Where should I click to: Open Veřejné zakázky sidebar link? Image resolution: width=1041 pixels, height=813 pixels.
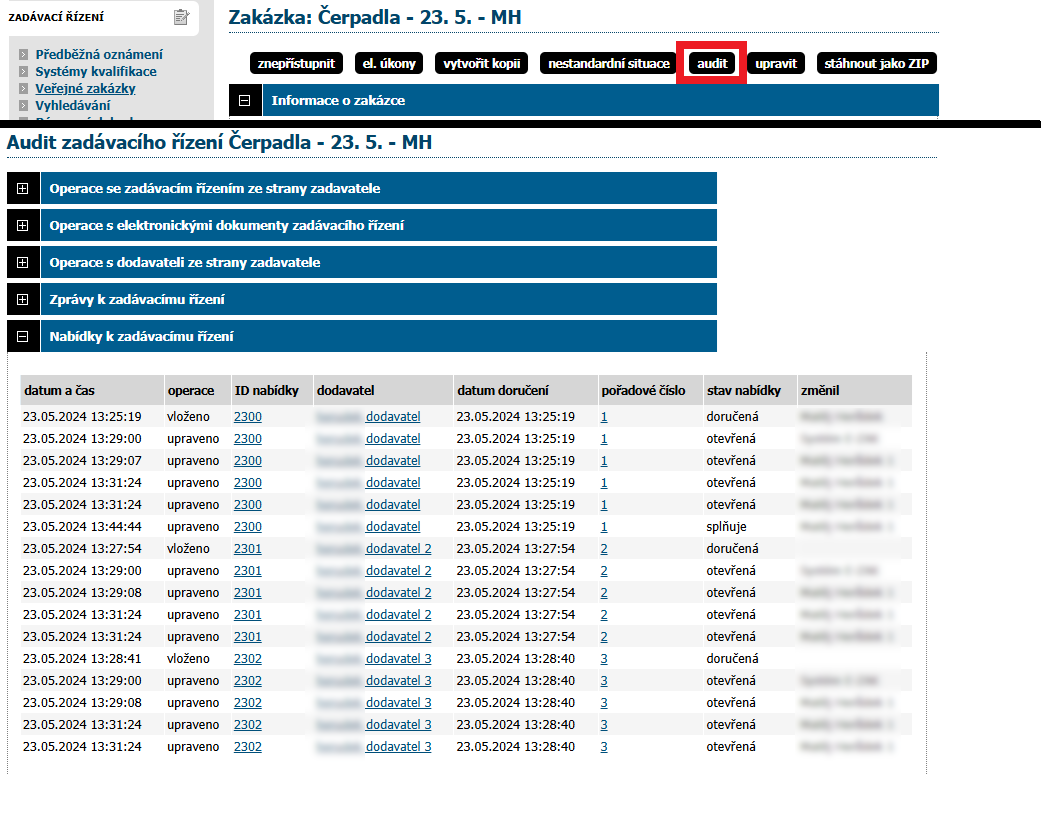(85, 89)
